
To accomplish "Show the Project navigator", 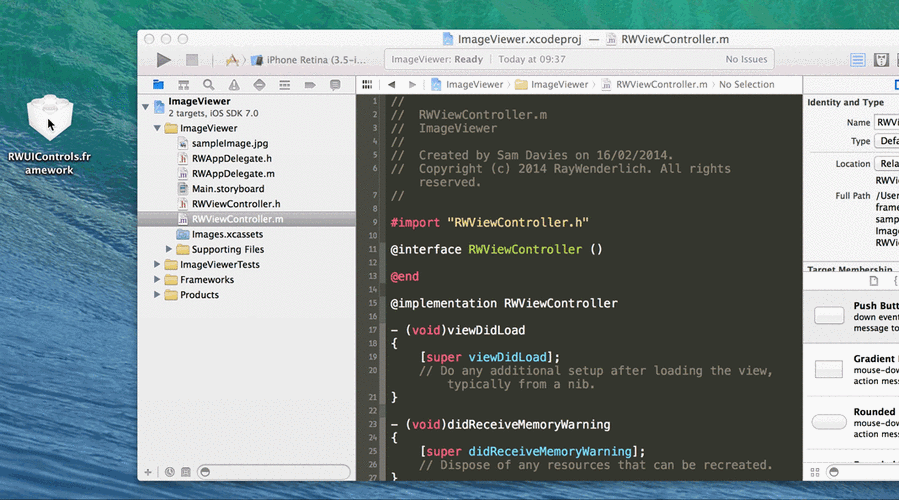I will click(158, 85).
